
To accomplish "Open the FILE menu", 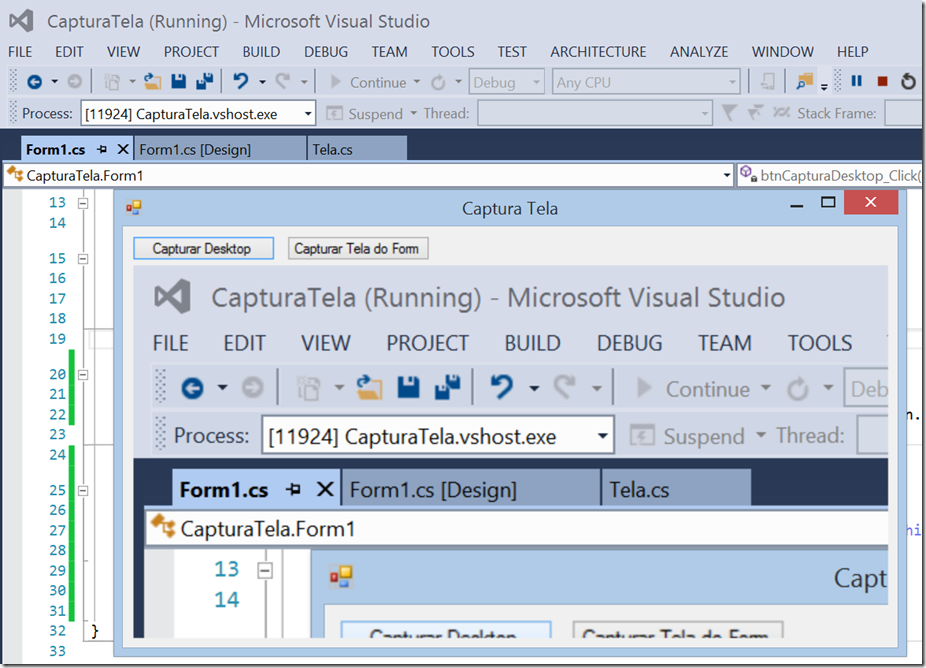I will pos(20,52).
